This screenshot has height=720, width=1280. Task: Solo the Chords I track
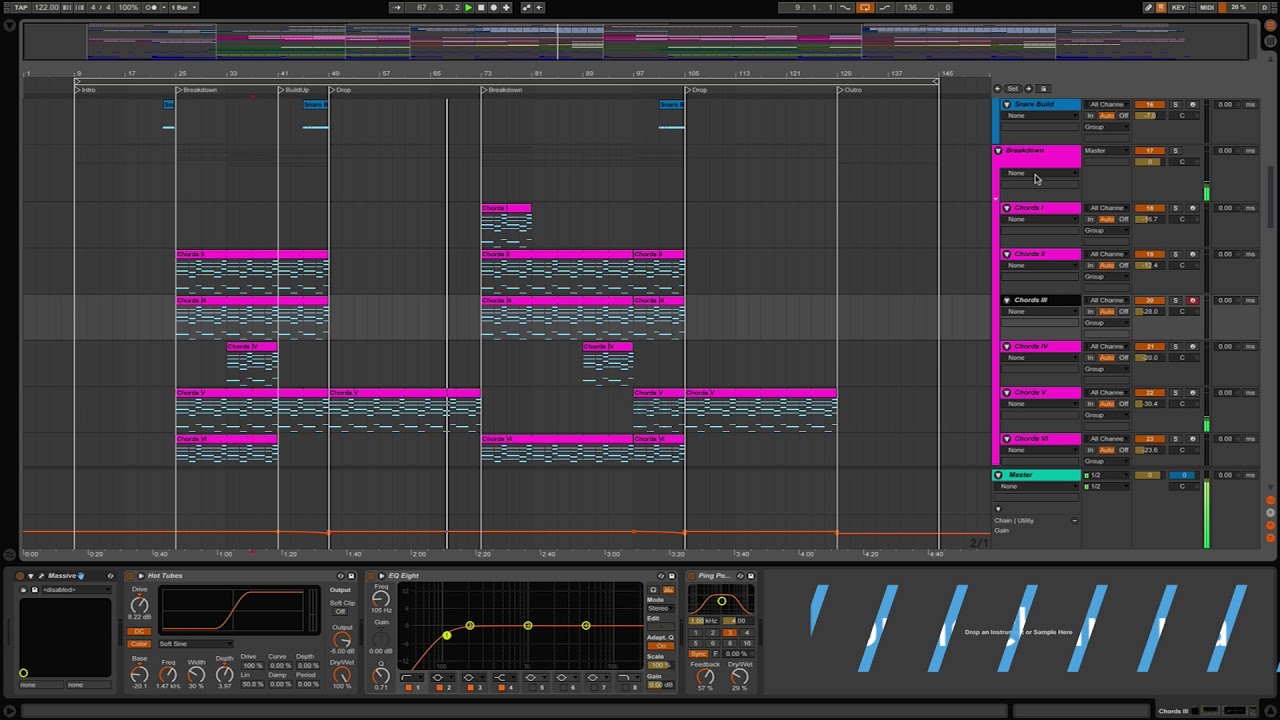click(1175, 208)
